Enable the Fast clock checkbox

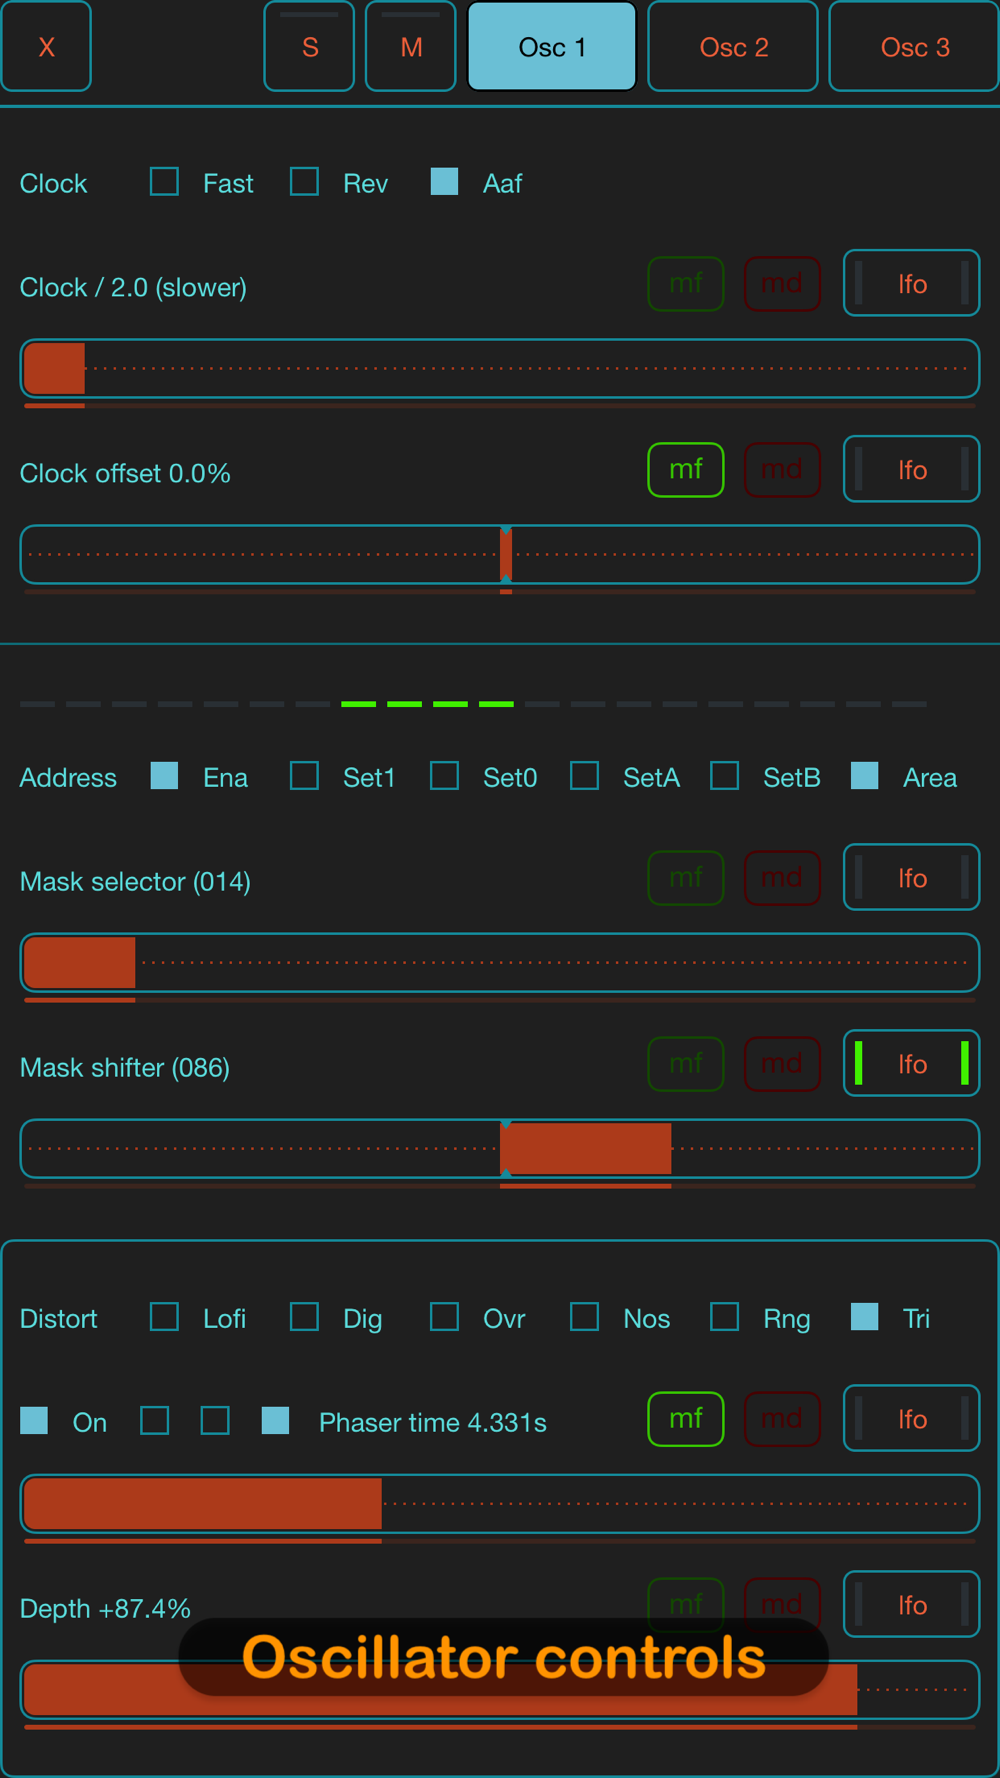click(x=165, y=182)
